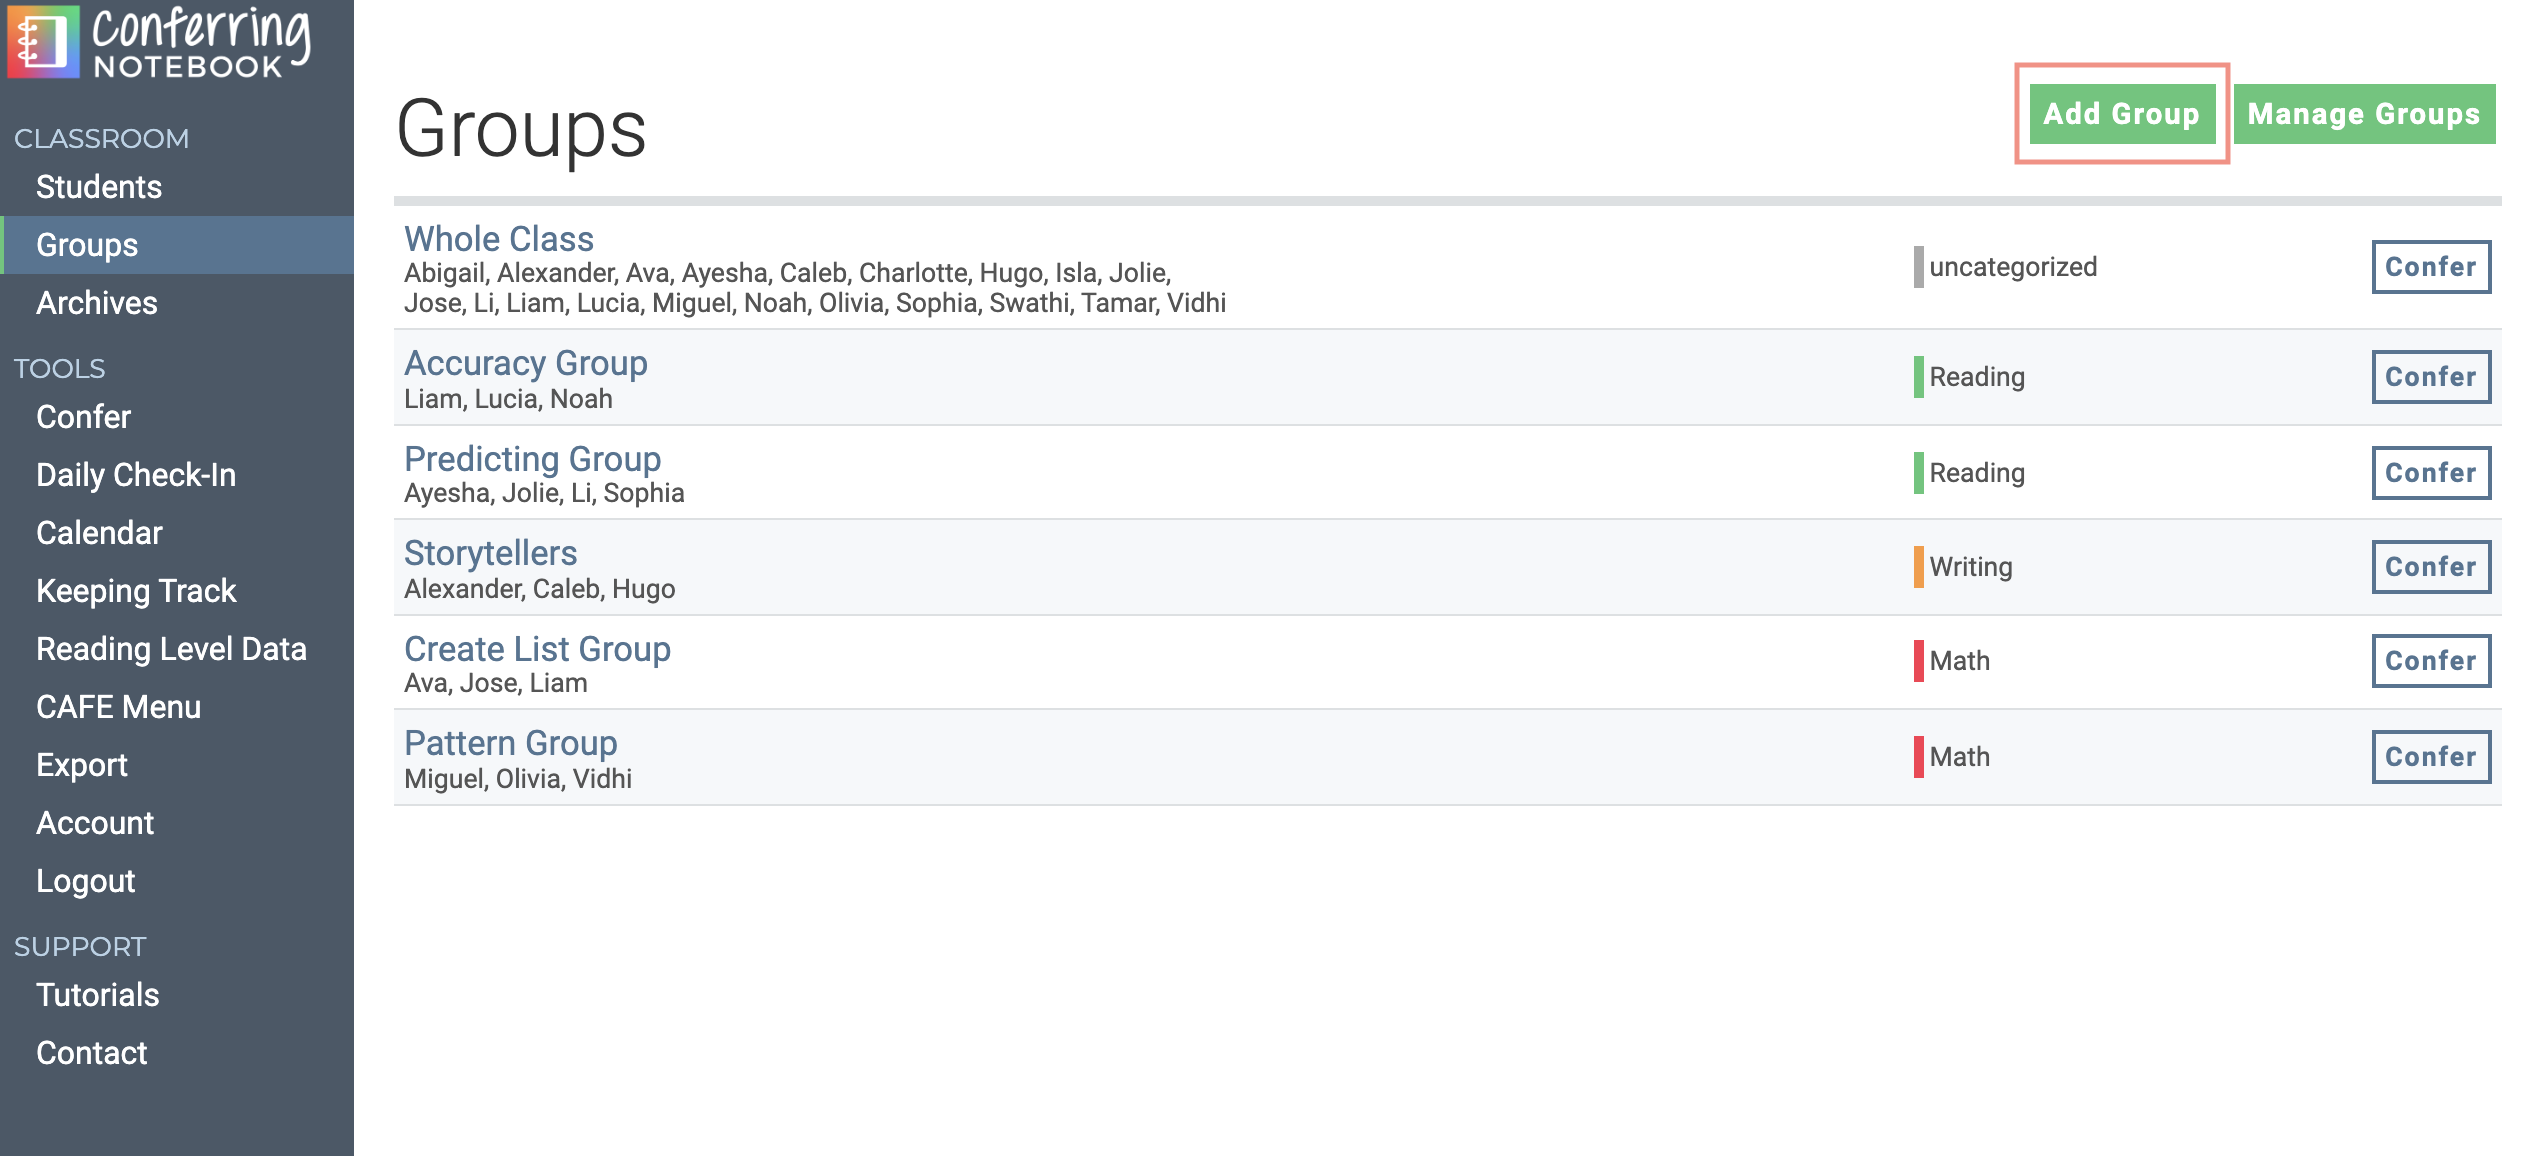Open CAFE Menu item
The width and height of the screenshot is (2528, 1156).
click(116, 706)
